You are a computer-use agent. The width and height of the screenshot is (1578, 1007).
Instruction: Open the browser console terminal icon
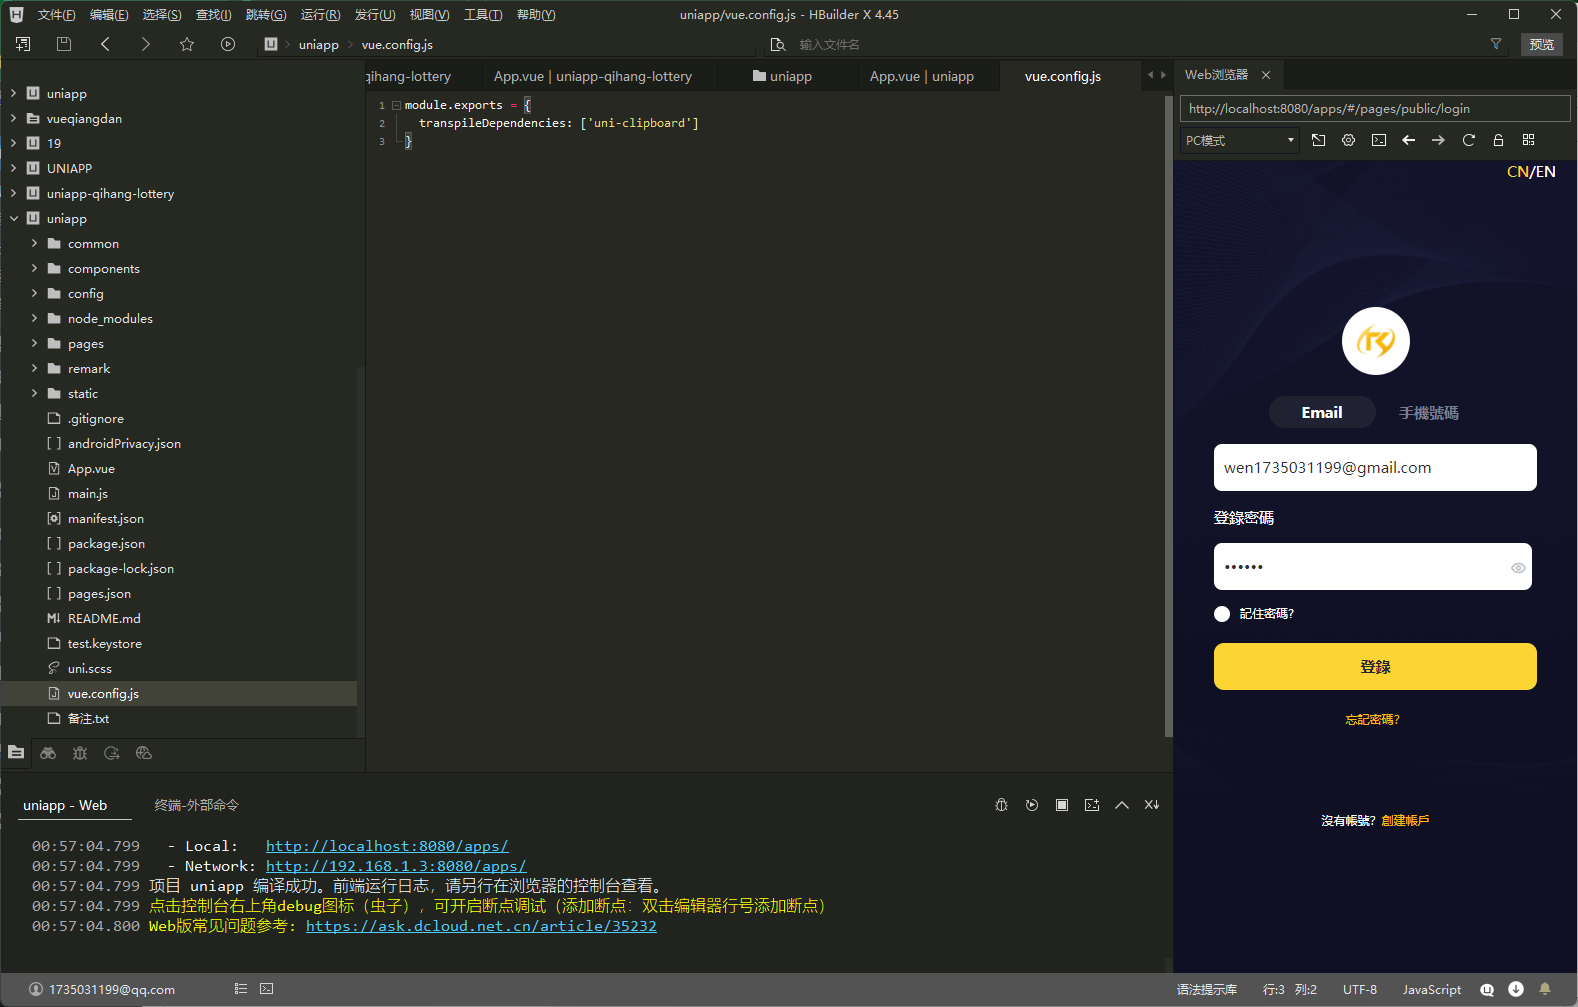tap(1379, 140)
